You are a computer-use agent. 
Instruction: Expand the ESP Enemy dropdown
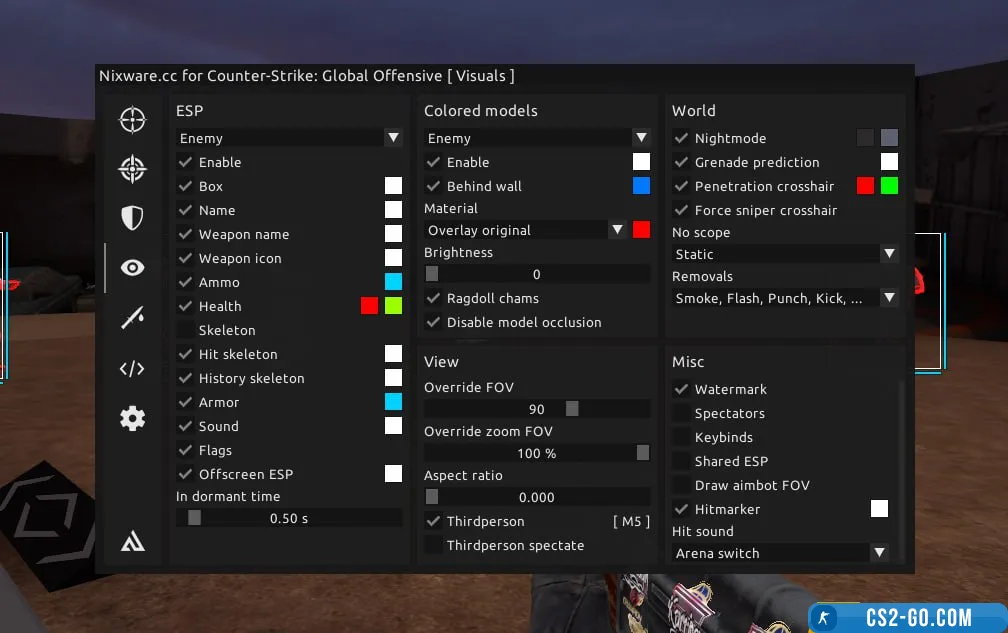point(289,138)
